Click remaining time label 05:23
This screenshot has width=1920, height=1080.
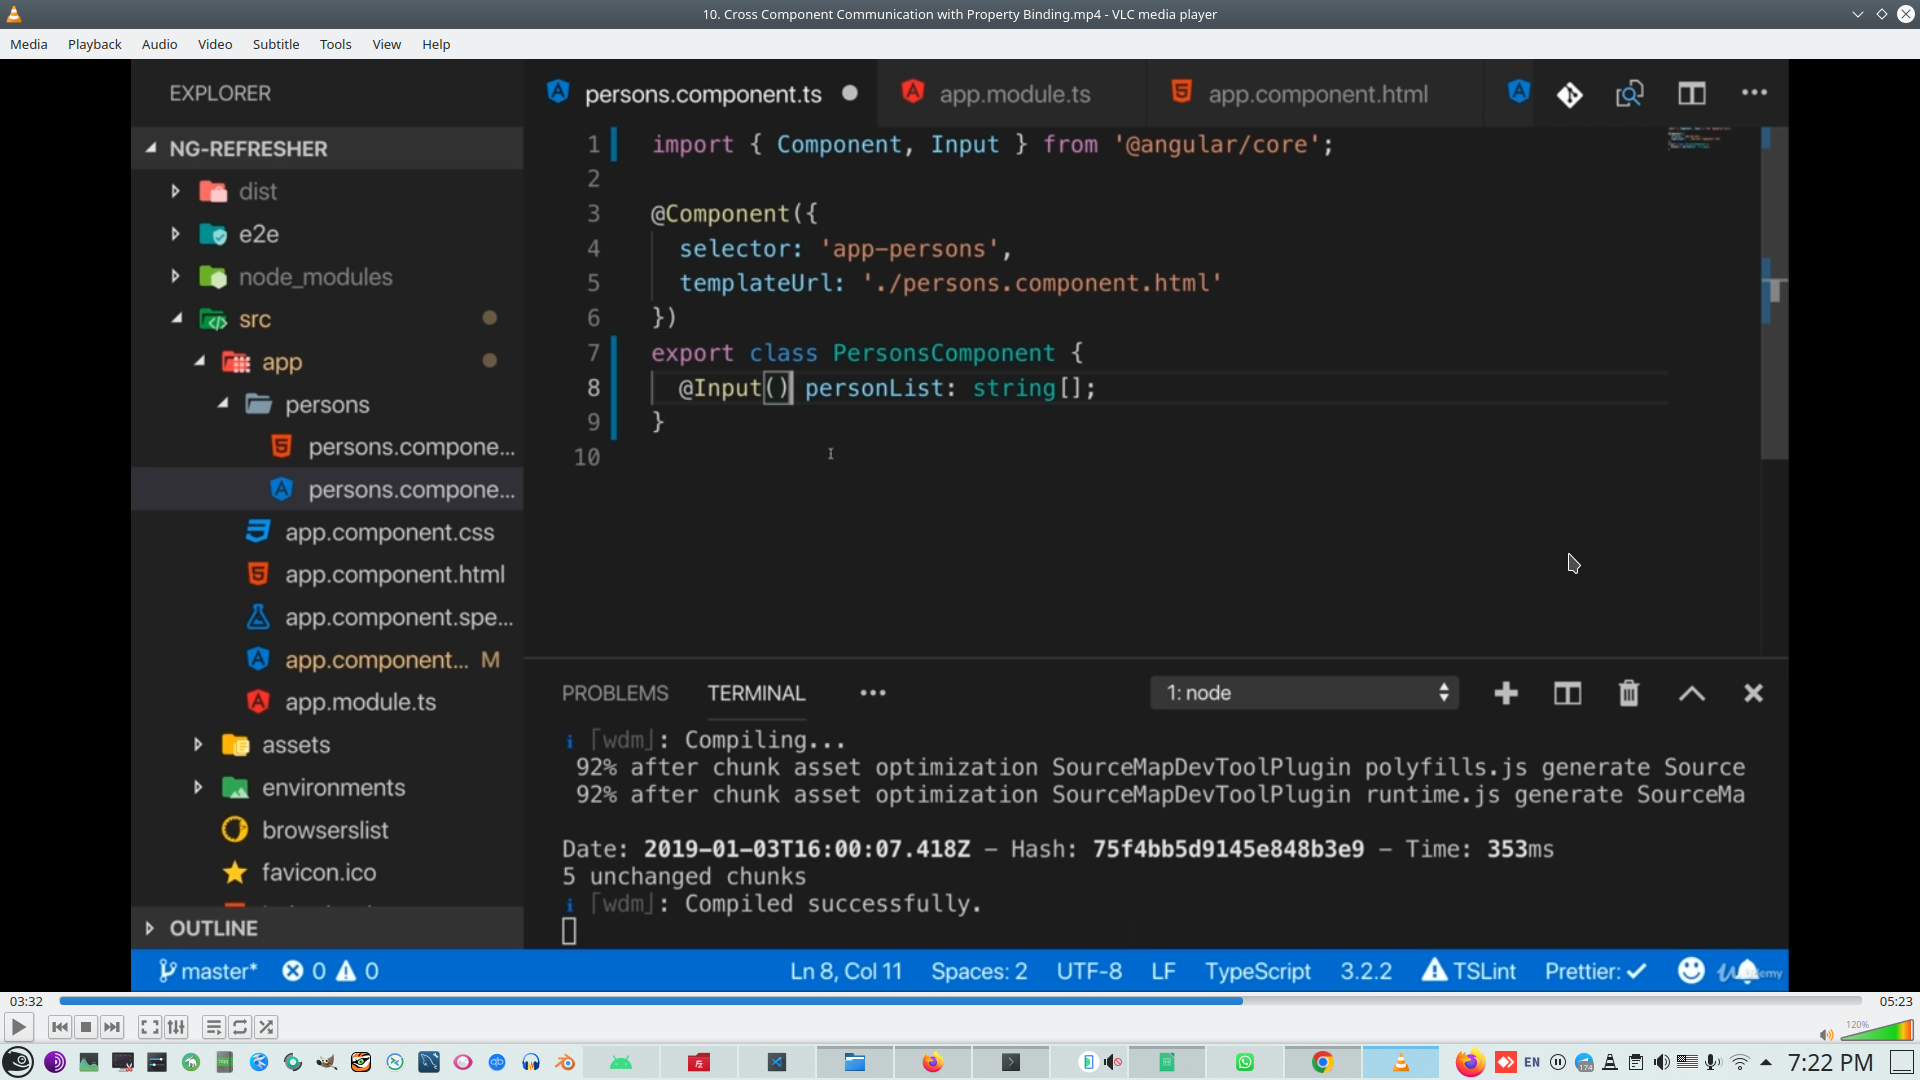point(1895,1001)
